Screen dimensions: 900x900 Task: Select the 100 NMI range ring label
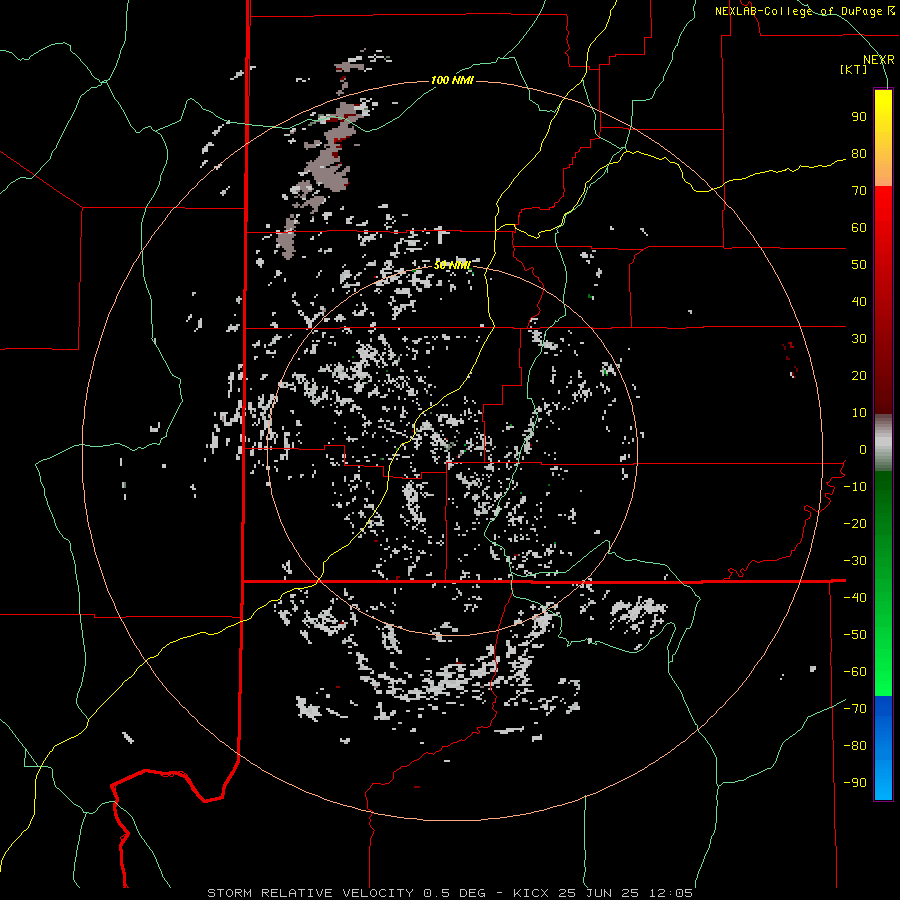(x=452, y=80)
